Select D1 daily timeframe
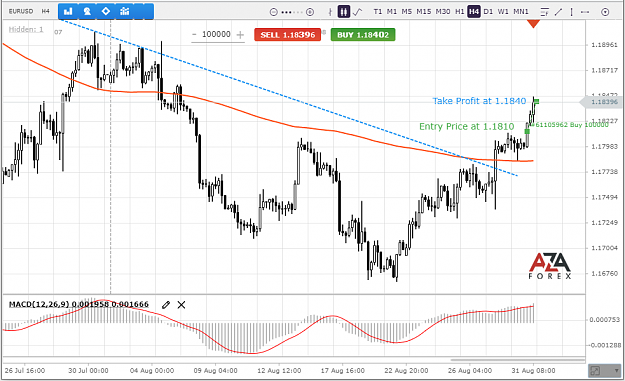 488,12
